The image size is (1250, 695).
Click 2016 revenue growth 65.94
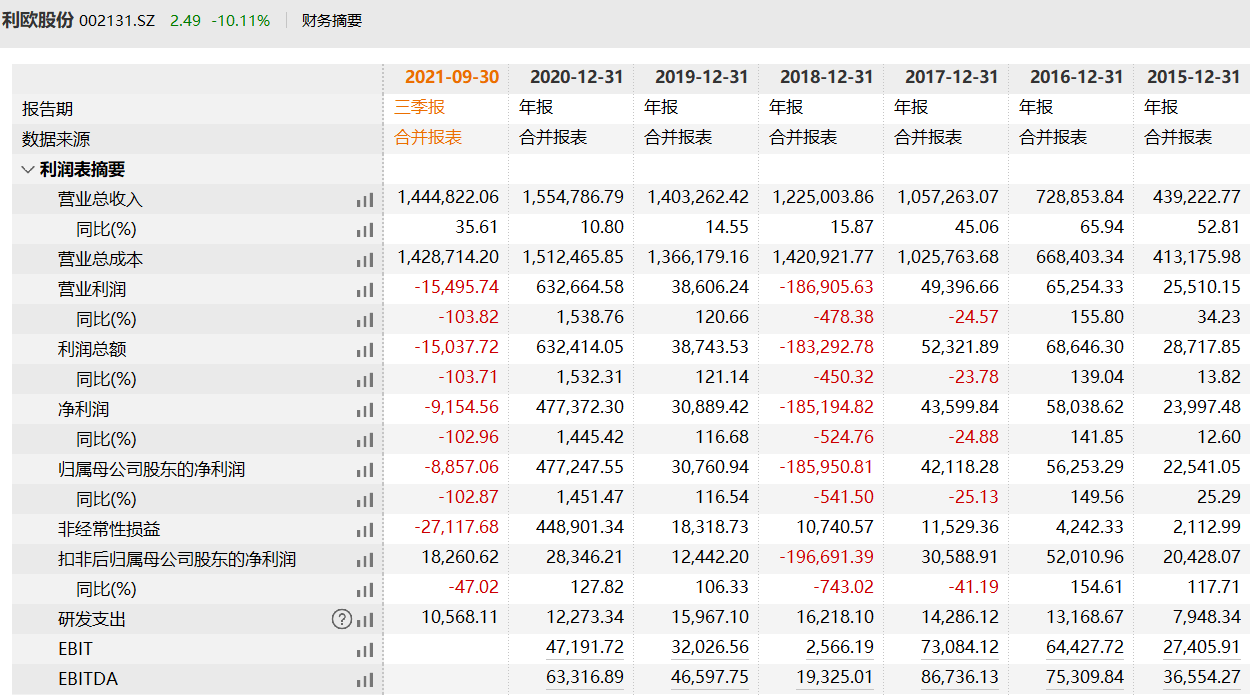[x=1102, y=228]
